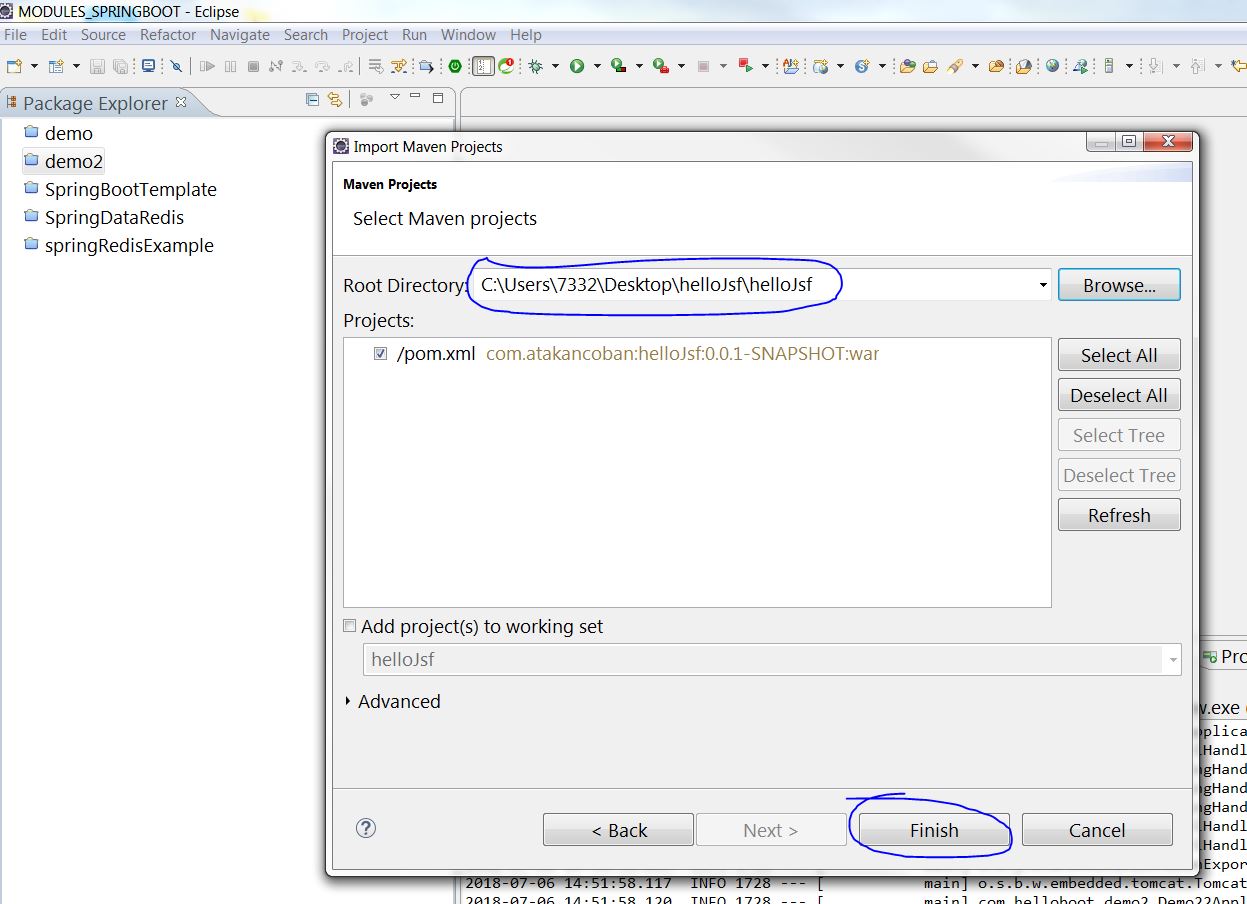Viewport: 1247px width, 904px height.
Task: Click the console/monitor icon in the toolbar
Action: pos(148,67)
